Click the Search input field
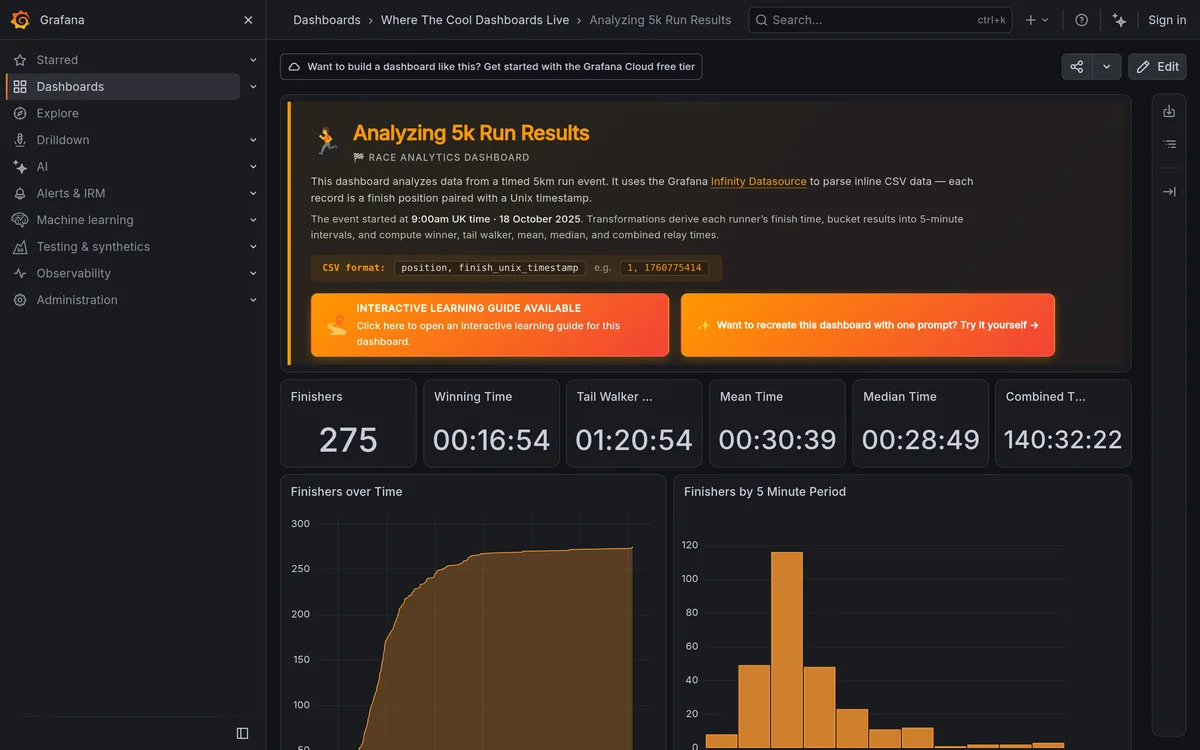 pos(880,20)
